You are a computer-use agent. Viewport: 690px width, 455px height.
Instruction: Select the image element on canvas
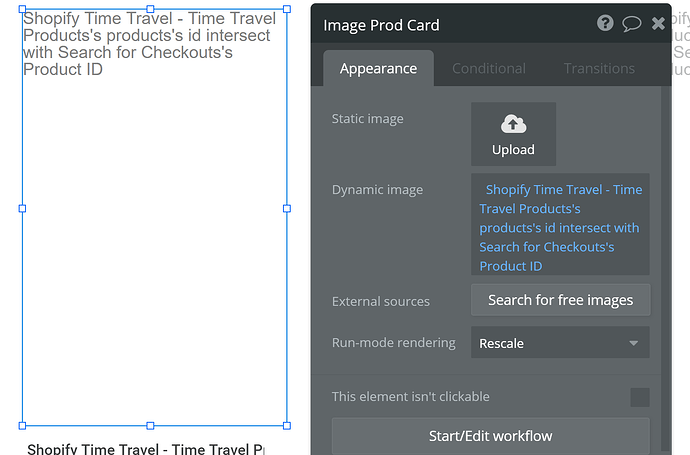[x=150, y=250]
